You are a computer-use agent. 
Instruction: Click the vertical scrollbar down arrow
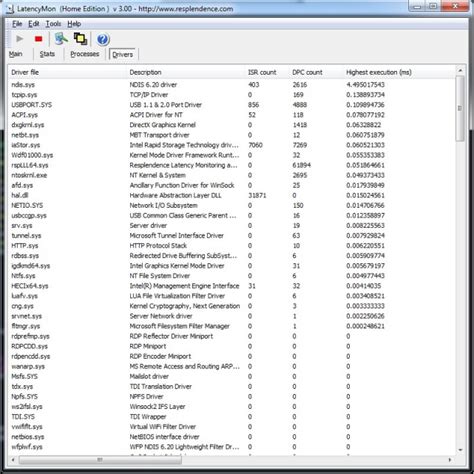point(460,450)
